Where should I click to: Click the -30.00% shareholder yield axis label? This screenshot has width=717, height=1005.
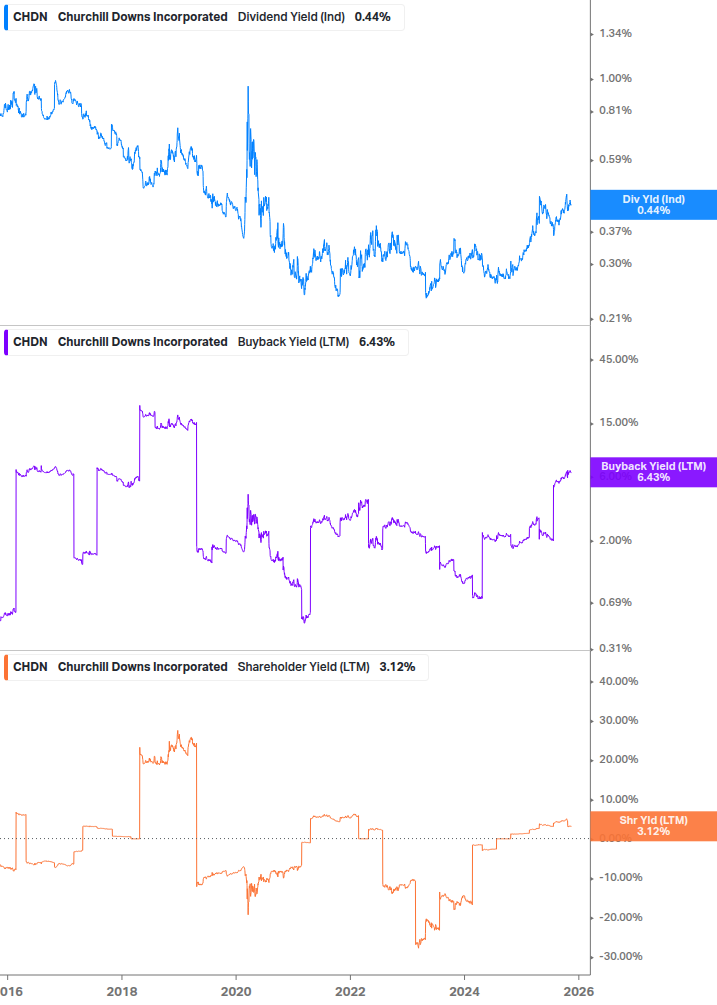tap(620, 956)
